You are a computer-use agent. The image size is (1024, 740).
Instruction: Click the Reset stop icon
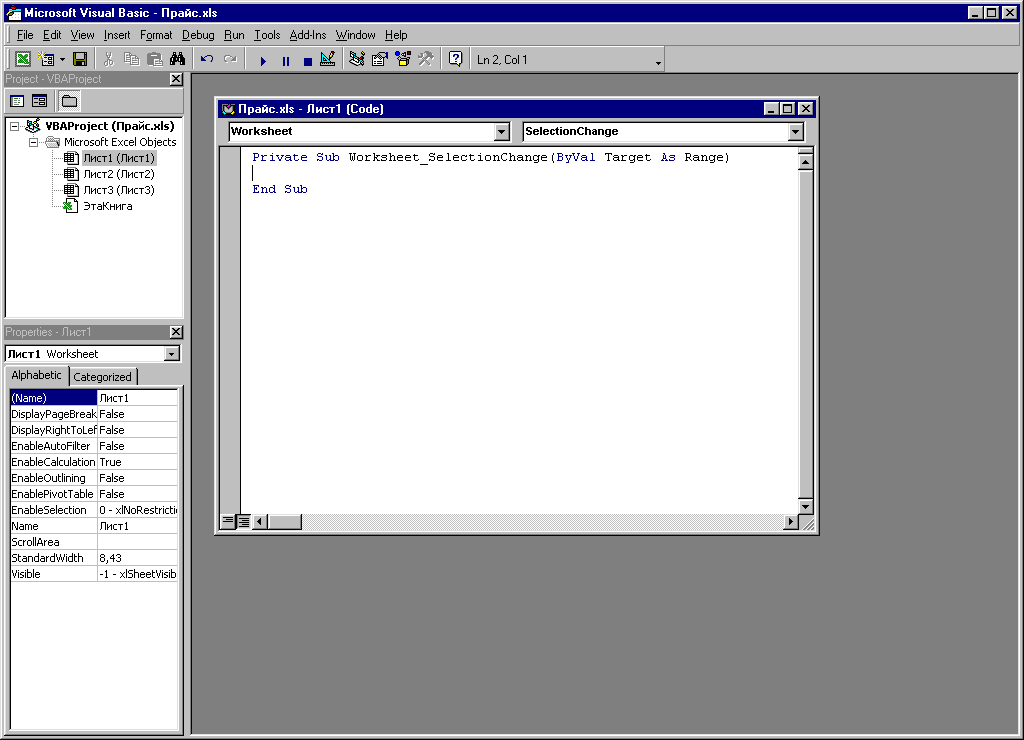(308, 61)
